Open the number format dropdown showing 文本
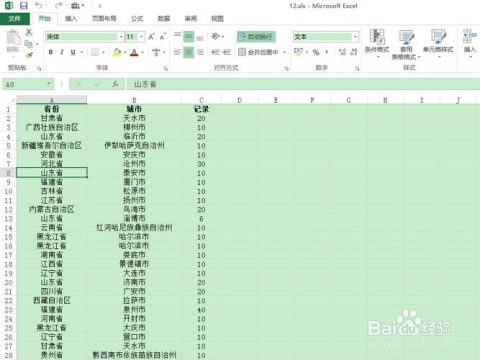The image size is (480, 360). click(x=355, y=37)
